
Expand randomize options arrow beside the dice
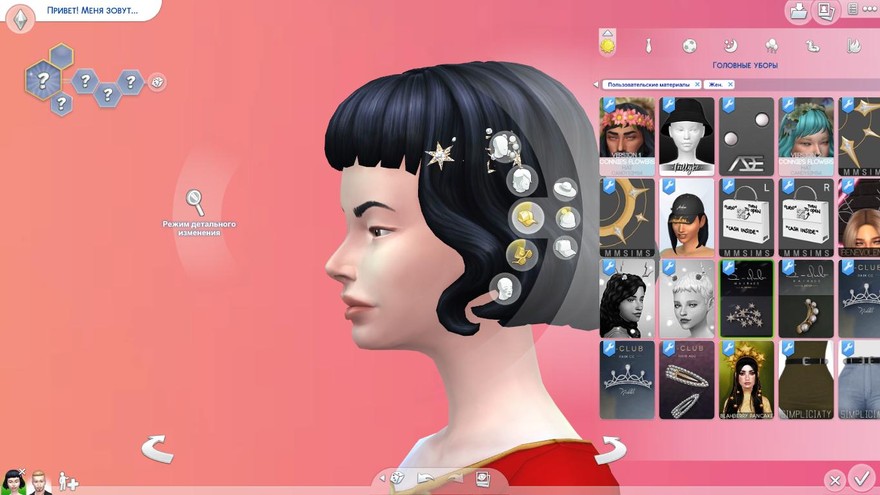click(x=383, y=478)
